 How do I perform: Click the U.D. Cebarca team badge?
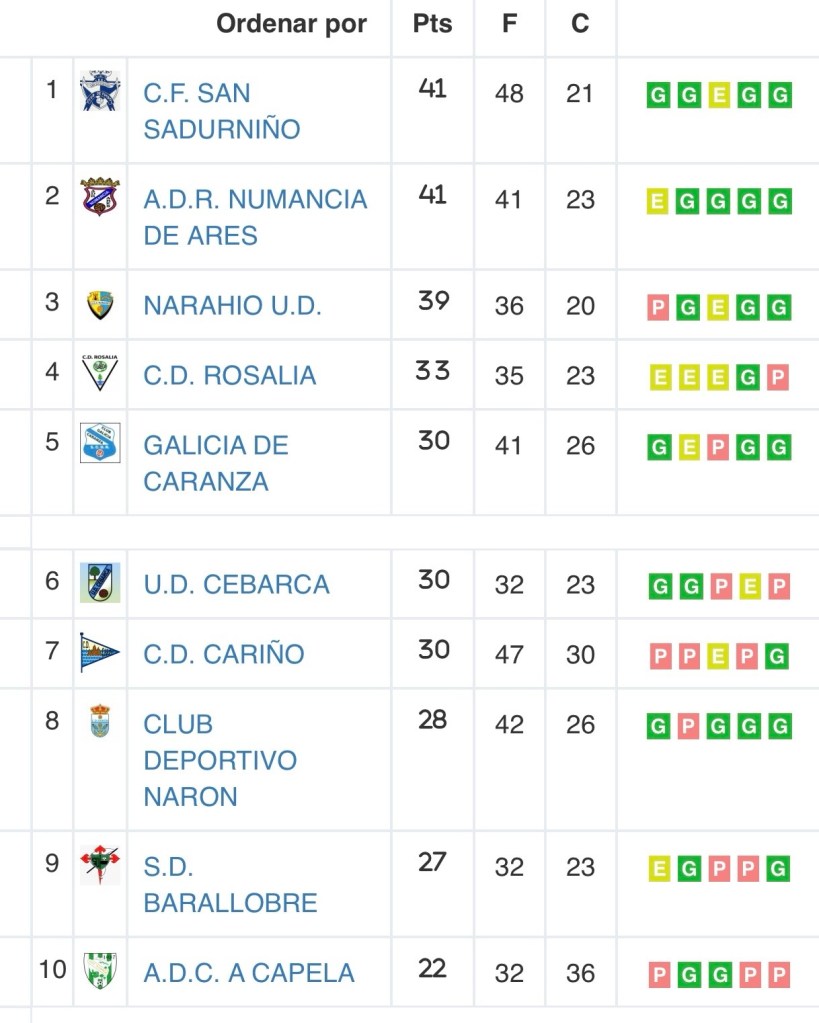click(x=100, y=583)
